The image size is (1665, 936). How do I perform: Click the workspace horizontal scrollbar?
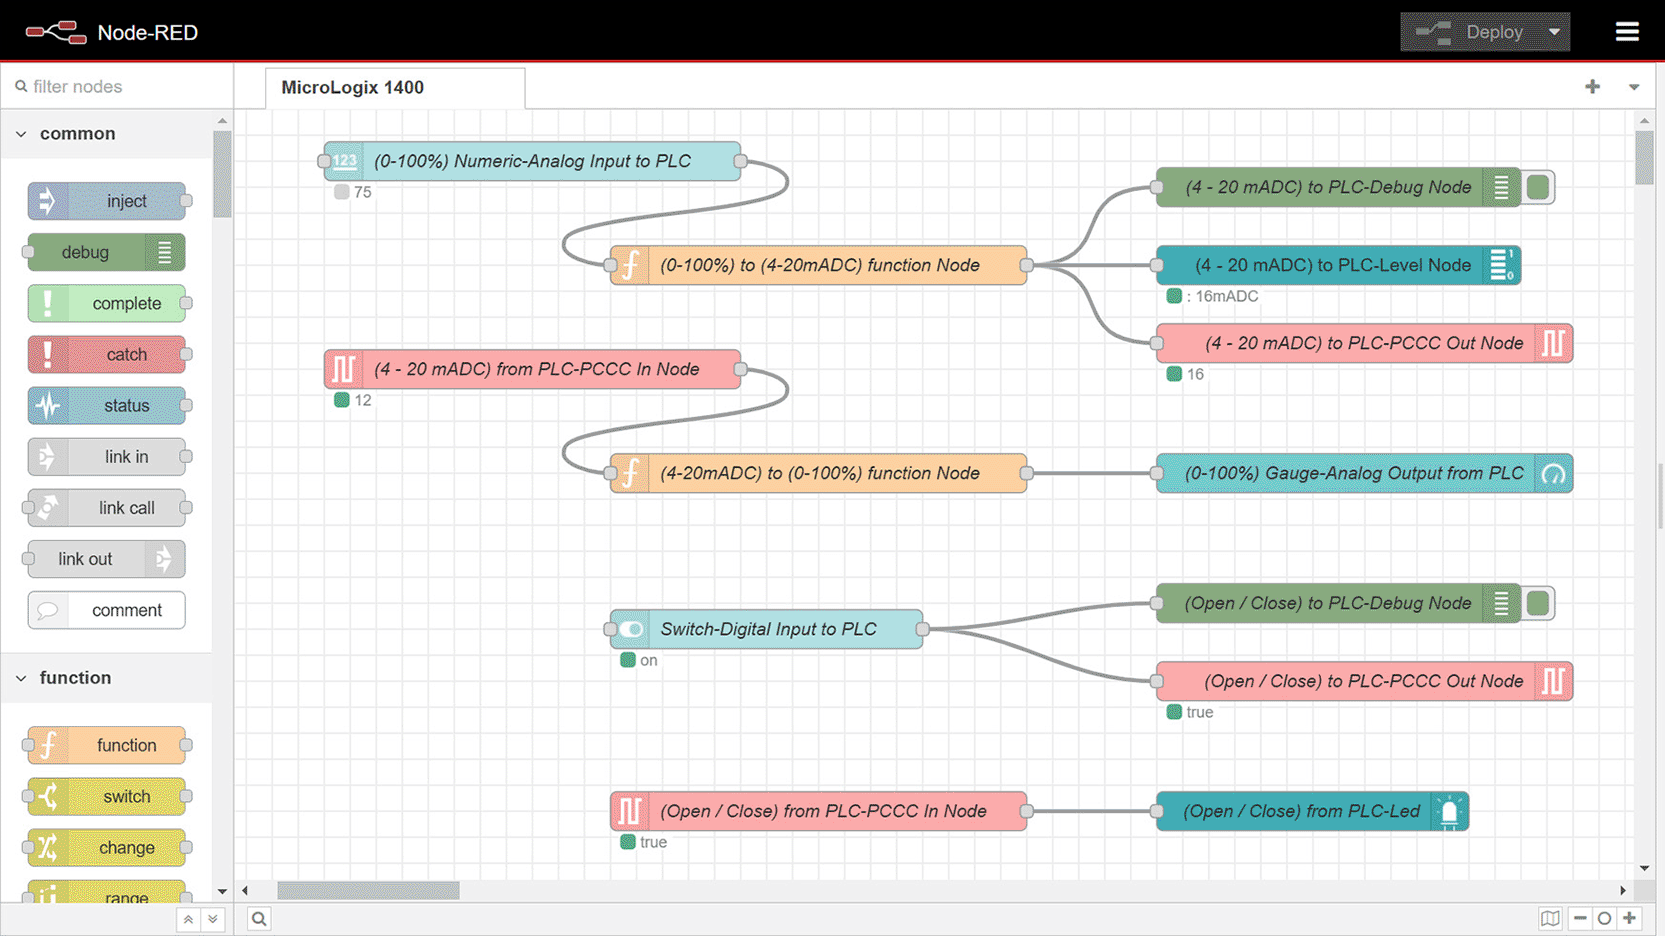point(368,890)
